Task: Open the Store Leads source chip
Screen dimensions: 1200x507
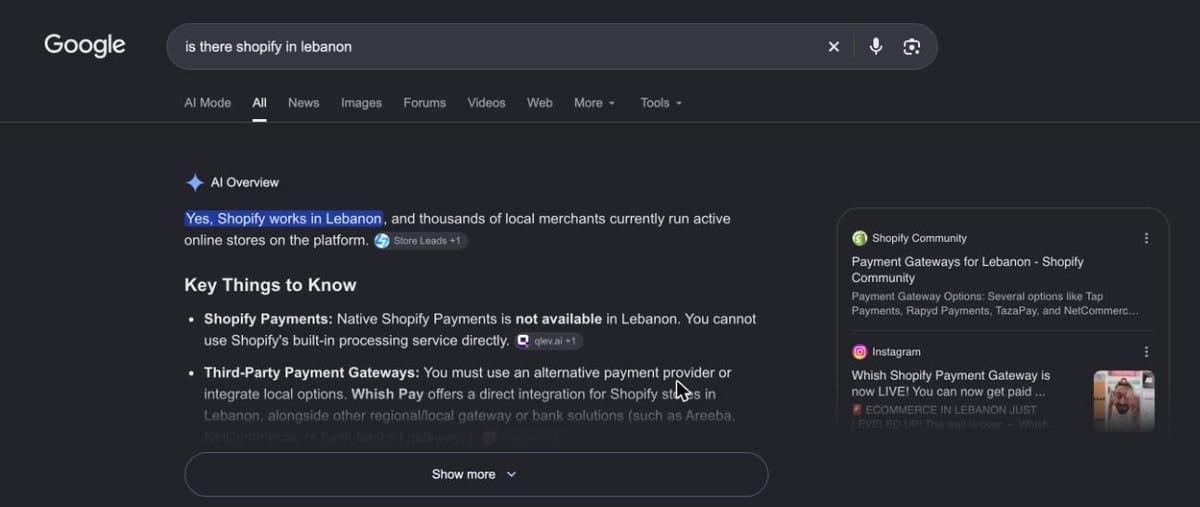Action: [420, 241]
